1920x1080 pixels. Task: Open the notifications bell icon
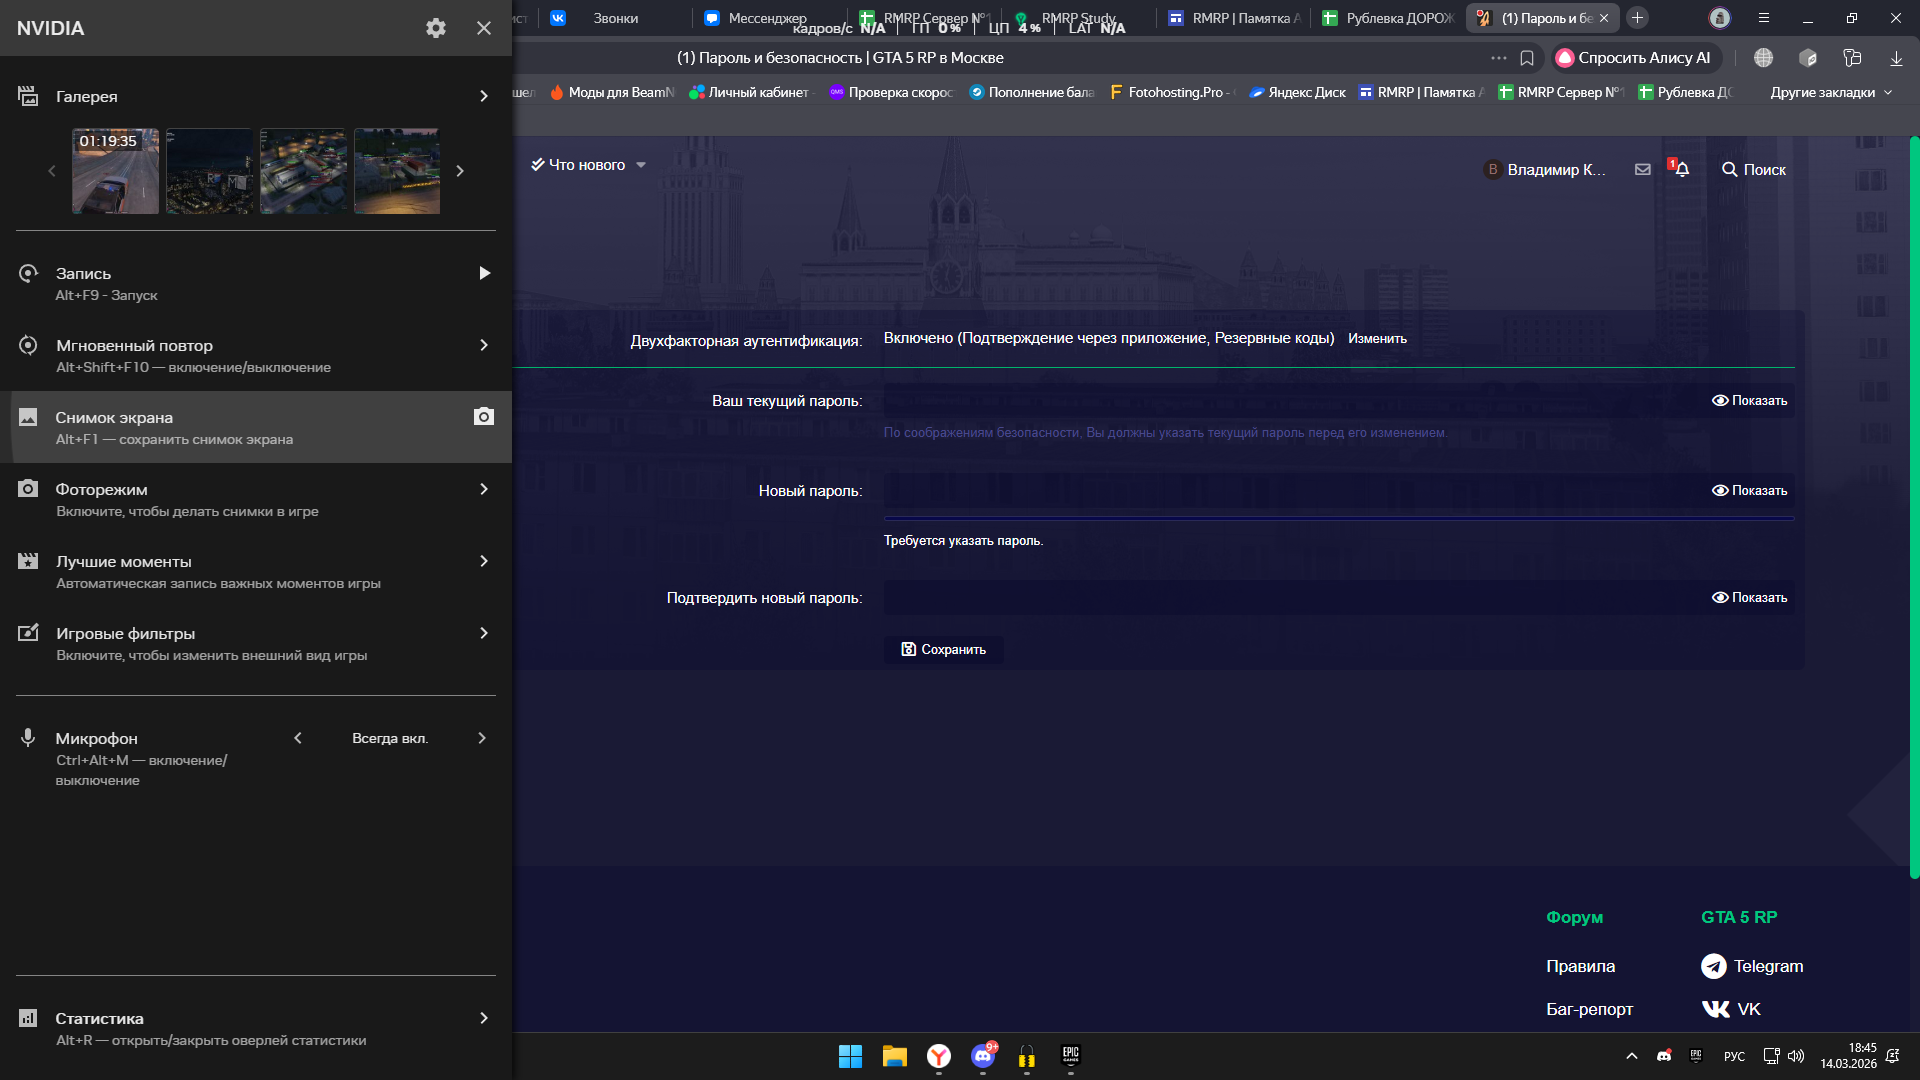point(1682,170)
